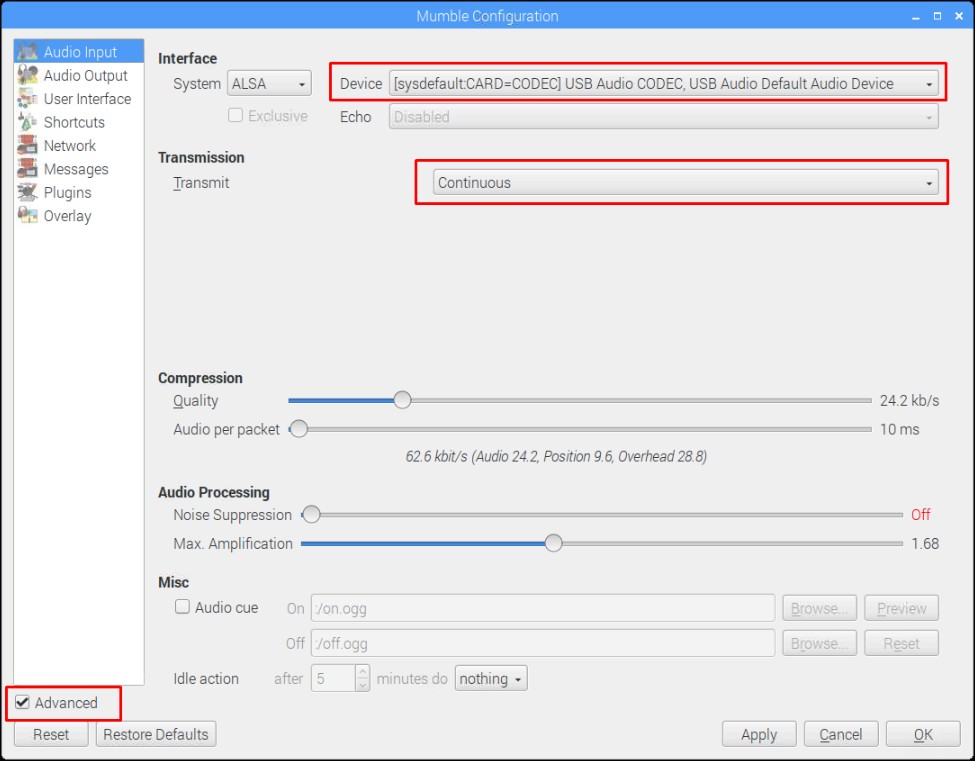Click the red Off noise suppression value
This screenshot has height=761, width=975.
[x=920, y=514]
